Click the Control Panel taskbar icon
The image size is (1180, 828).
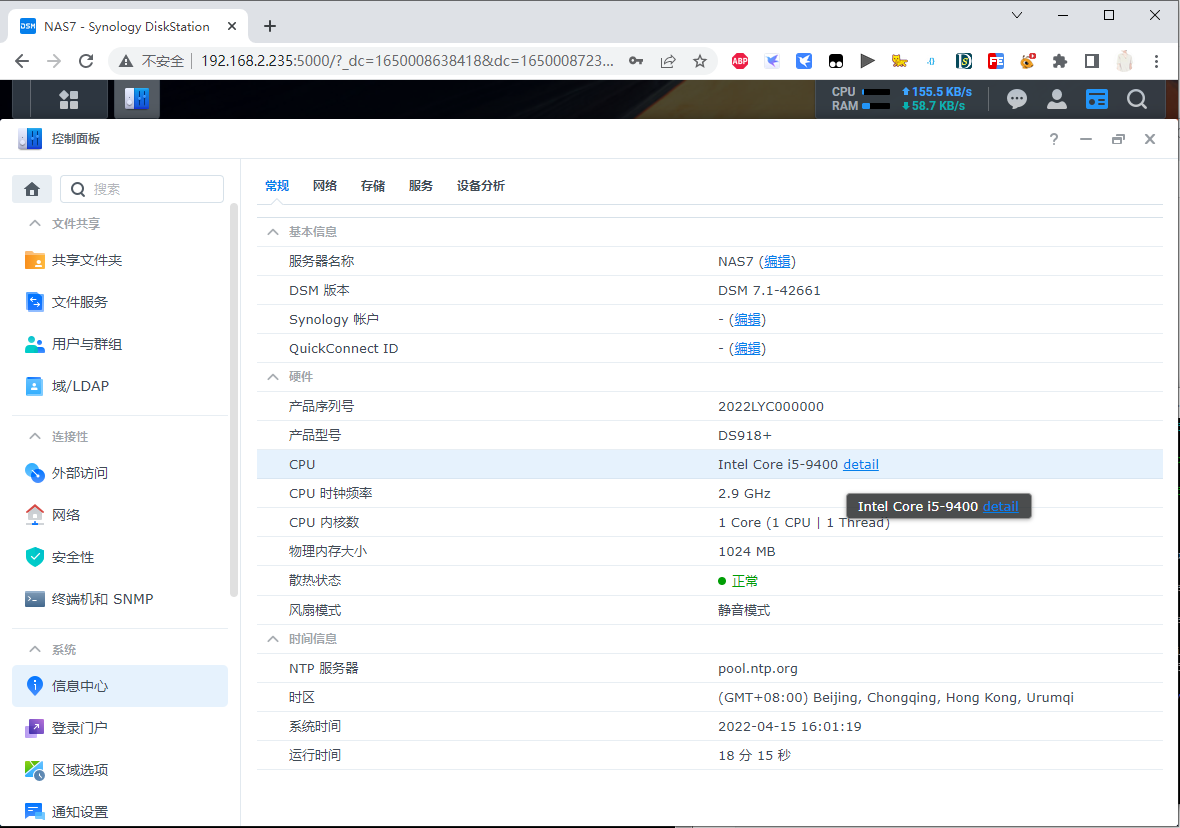137,99
